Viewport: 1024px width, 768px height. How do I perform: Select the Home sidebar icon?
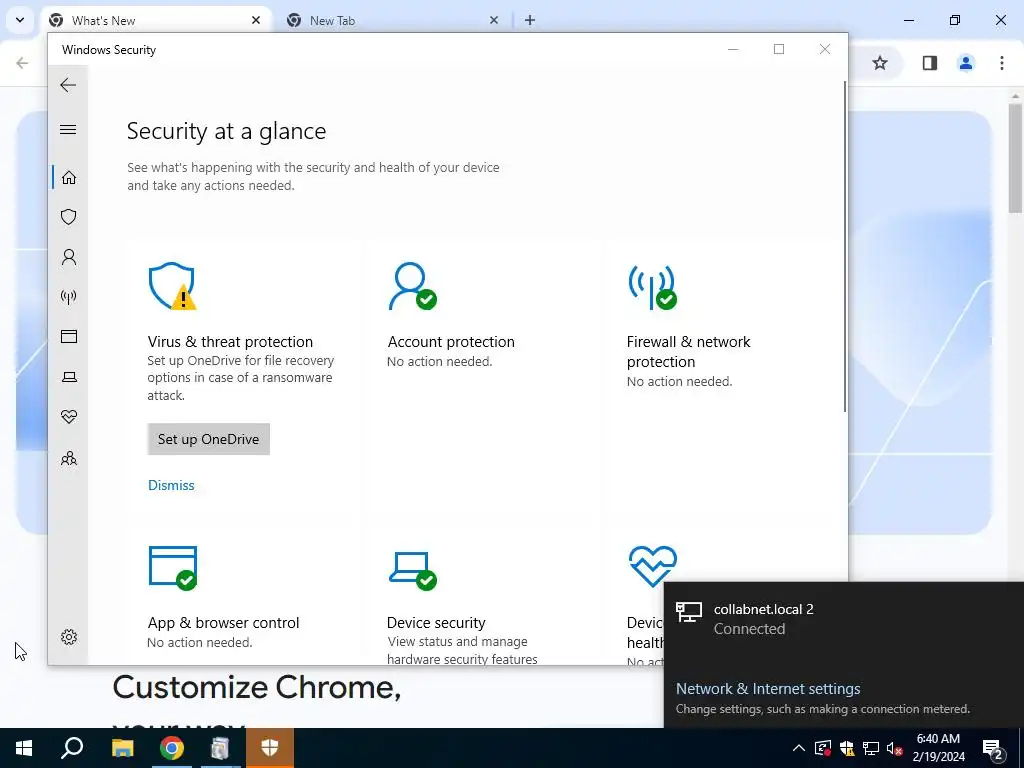click(69, 178)
